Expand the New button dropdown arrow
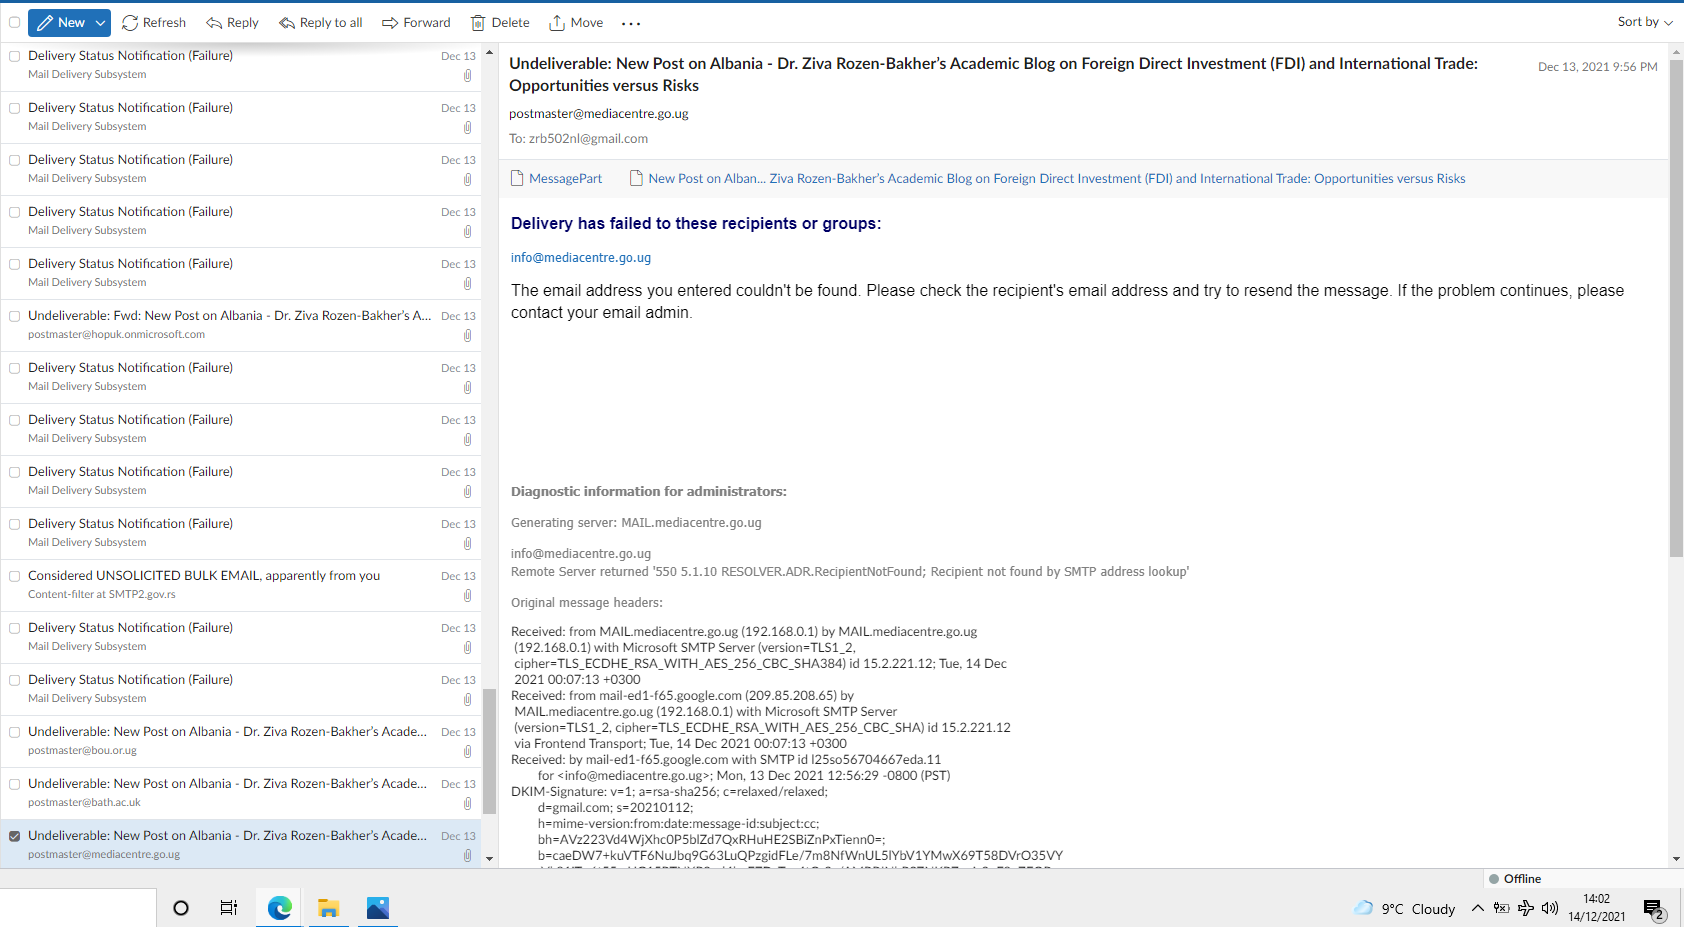This screenshot has width=1684, height=927. 101,22
